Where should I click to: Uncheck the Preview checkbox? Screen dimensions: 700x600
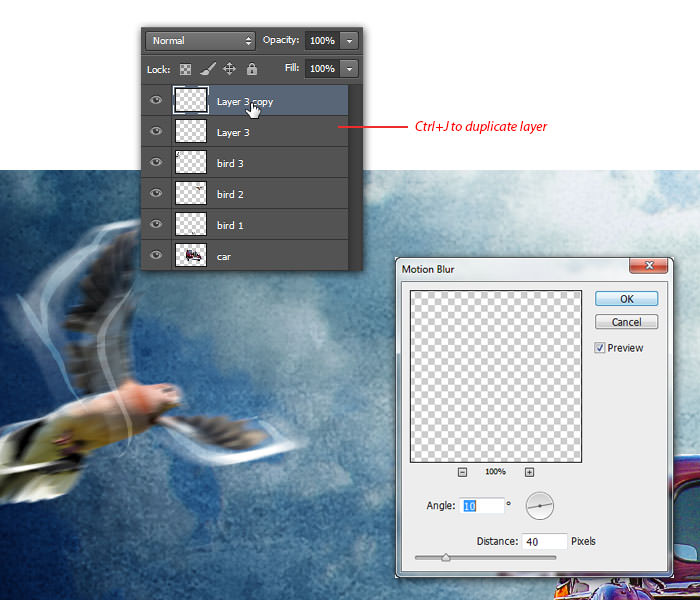[x=600, y=348]
